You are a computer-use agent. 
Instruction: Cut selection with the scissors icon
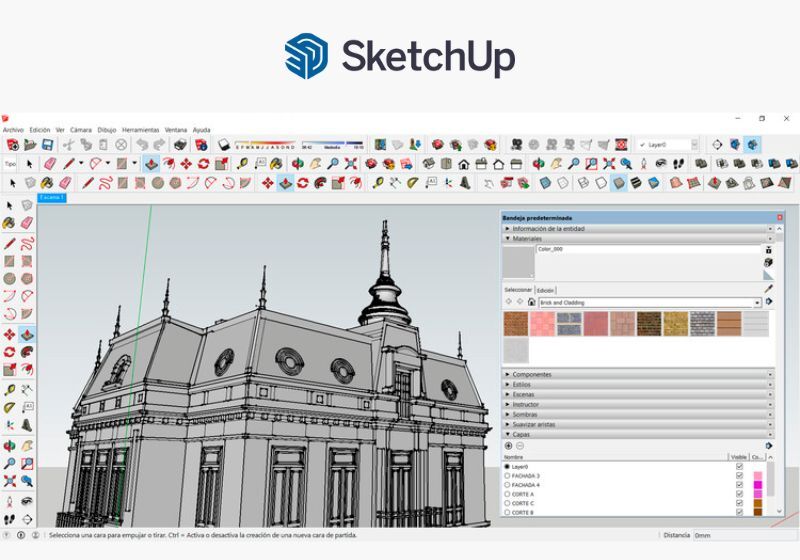click(x=68, y=145)
